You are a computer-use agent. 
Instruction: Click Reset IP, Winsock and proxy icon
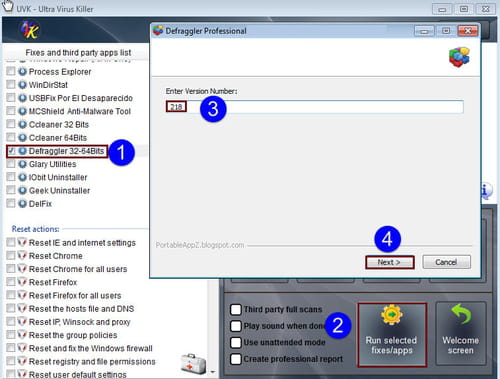(22, 322)
